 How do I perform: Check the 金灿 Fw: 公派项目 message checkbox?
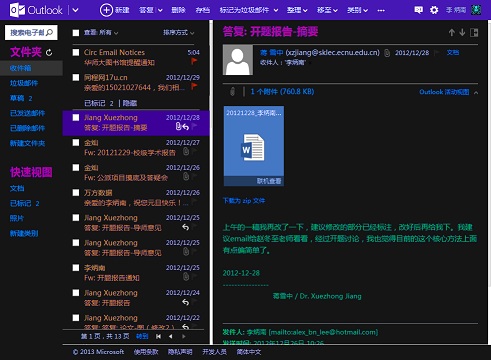[x=76, y=167]
